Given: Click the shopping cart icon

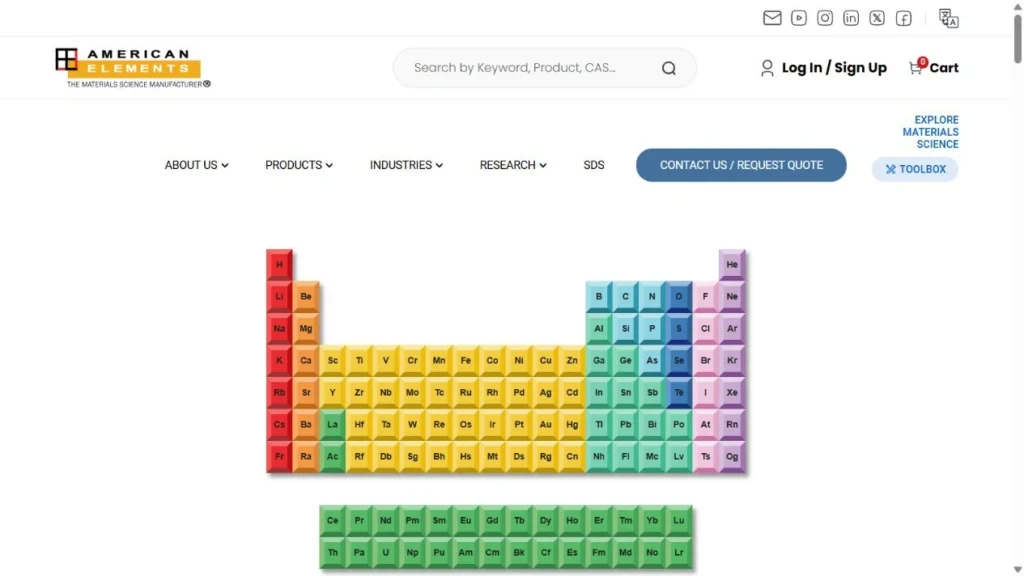Looking at the screenshot, I should tap(916, 67).
